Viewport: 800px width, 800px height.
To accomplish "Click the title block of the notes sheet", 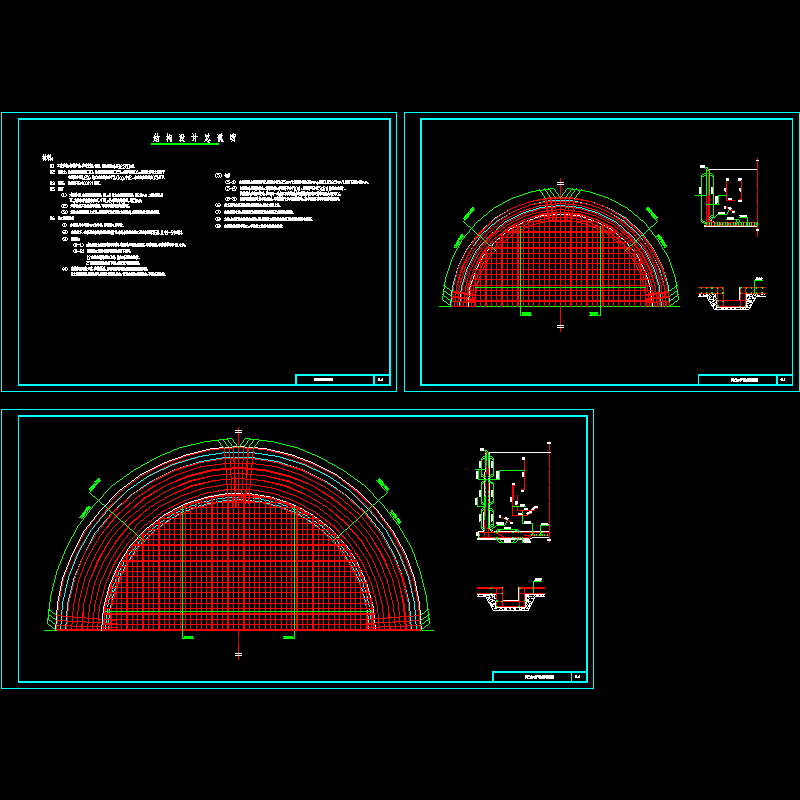I will coord(334,380).
